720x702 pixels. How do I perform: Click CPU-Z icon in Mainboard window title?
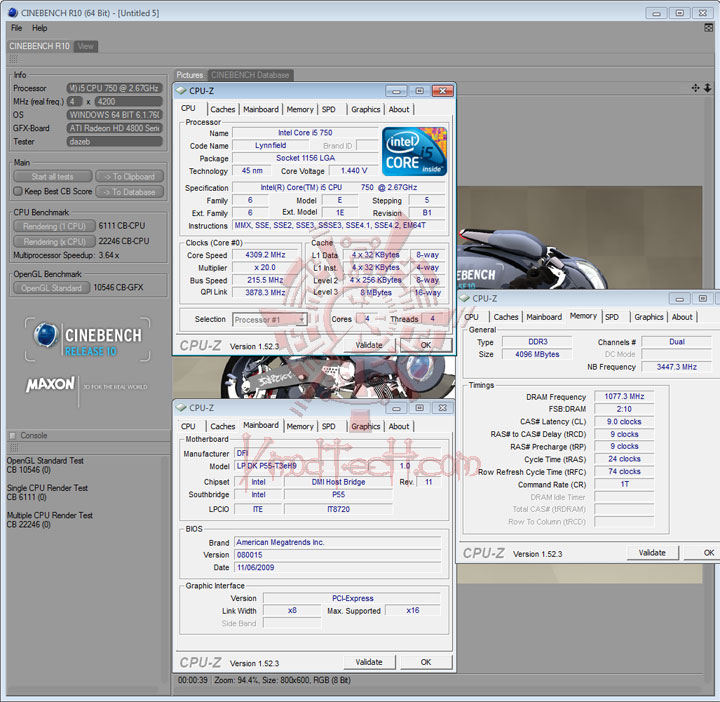[x=181, y=408]
